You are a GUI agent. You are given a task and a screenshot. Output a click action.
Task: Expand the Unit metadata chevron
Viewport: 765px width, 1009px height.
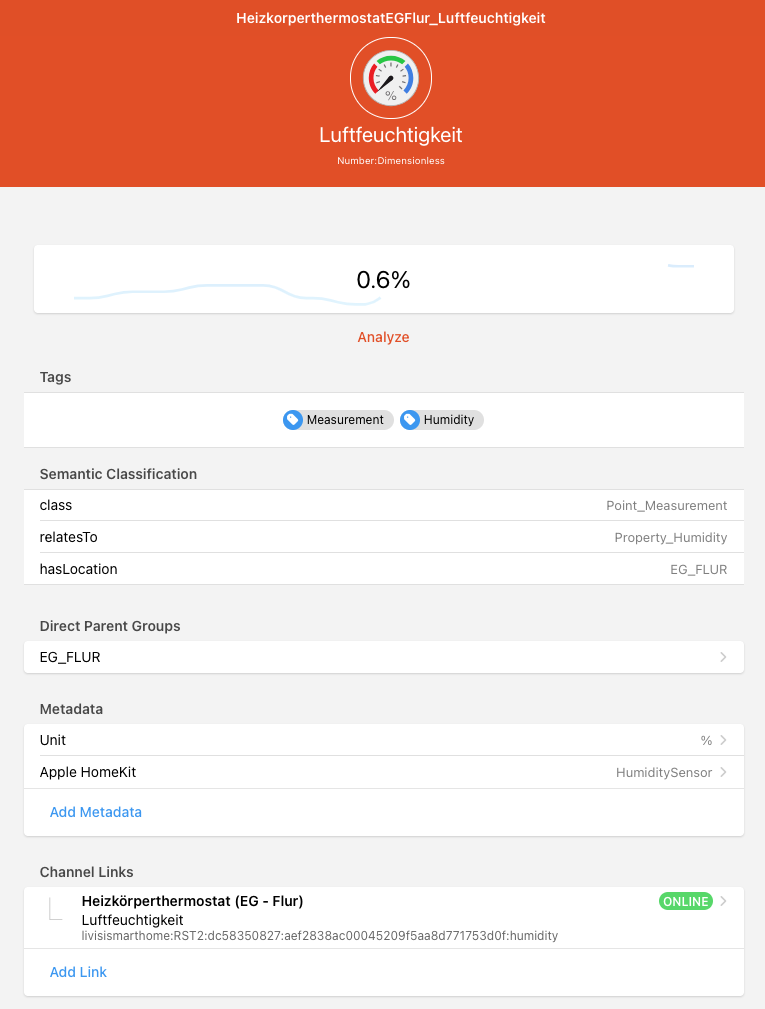pos(723,740)
